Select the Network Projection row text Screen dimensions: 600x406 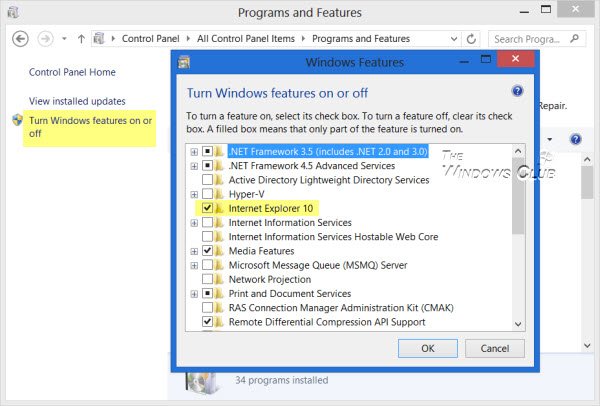(270, 279)
